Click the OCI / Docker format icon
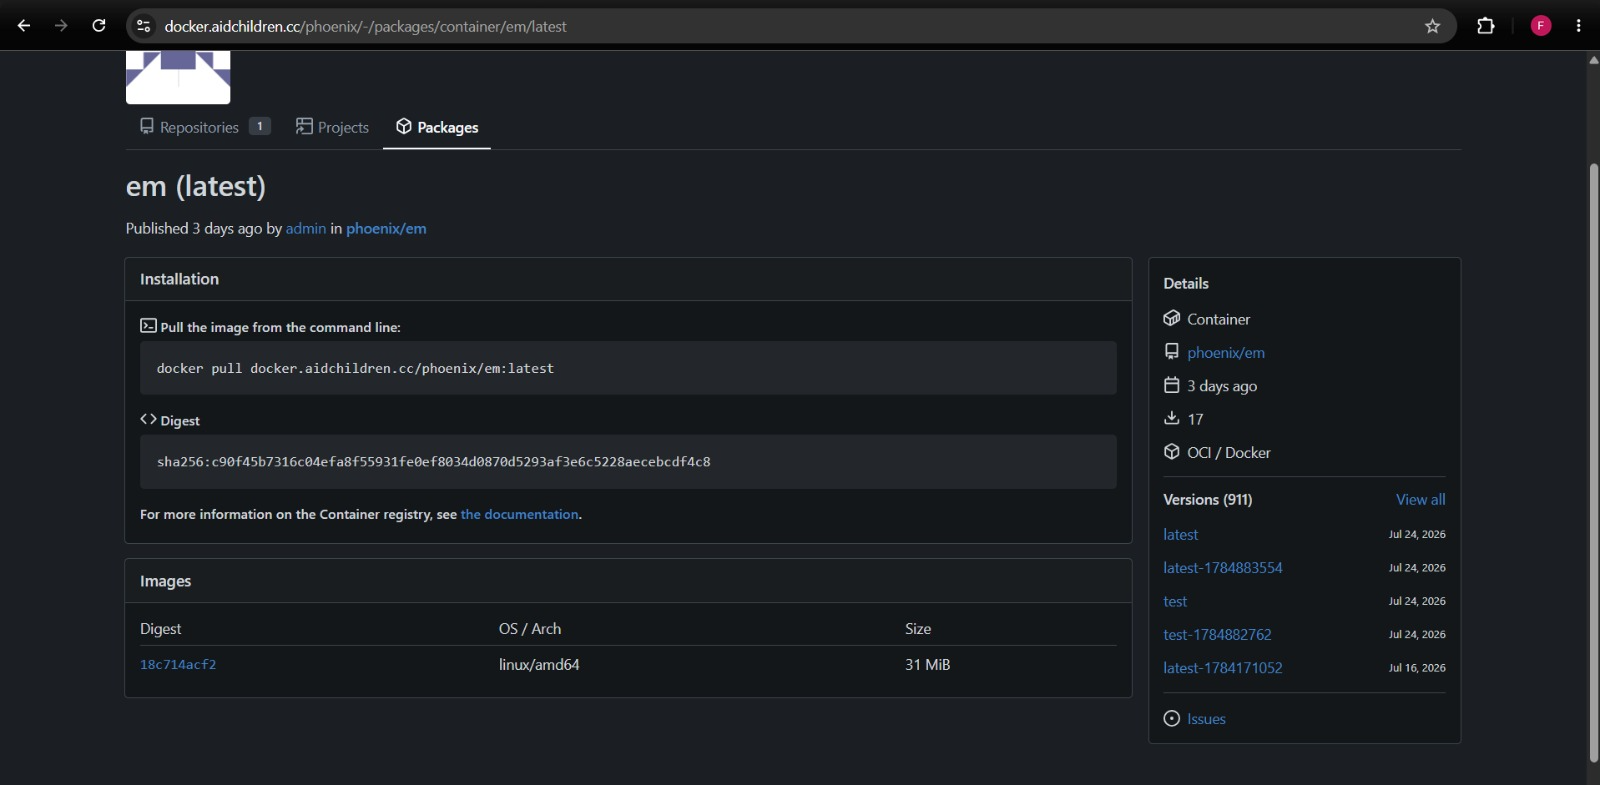1600x785 pixels. coord(1172,452)
